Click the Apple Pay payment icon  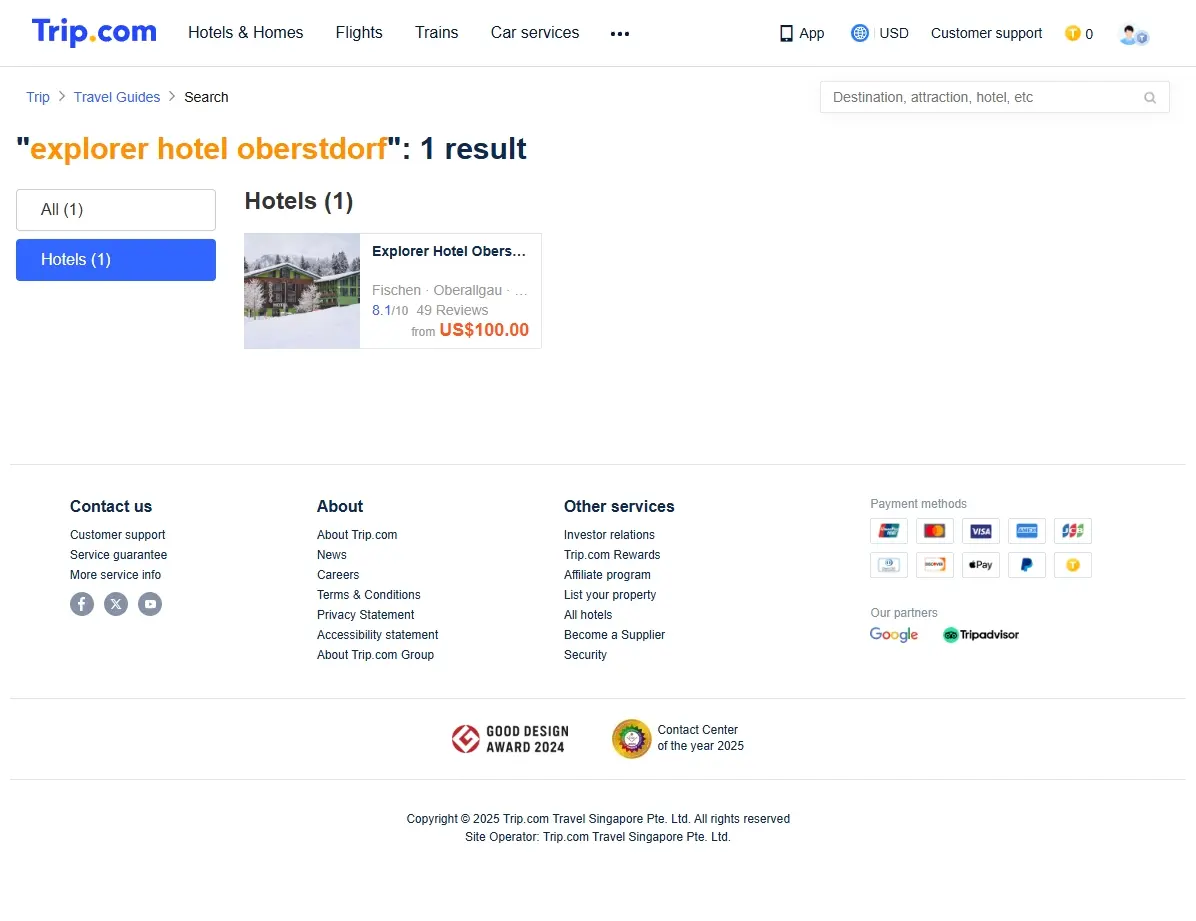pyautogui.click(x=981, y=565)
